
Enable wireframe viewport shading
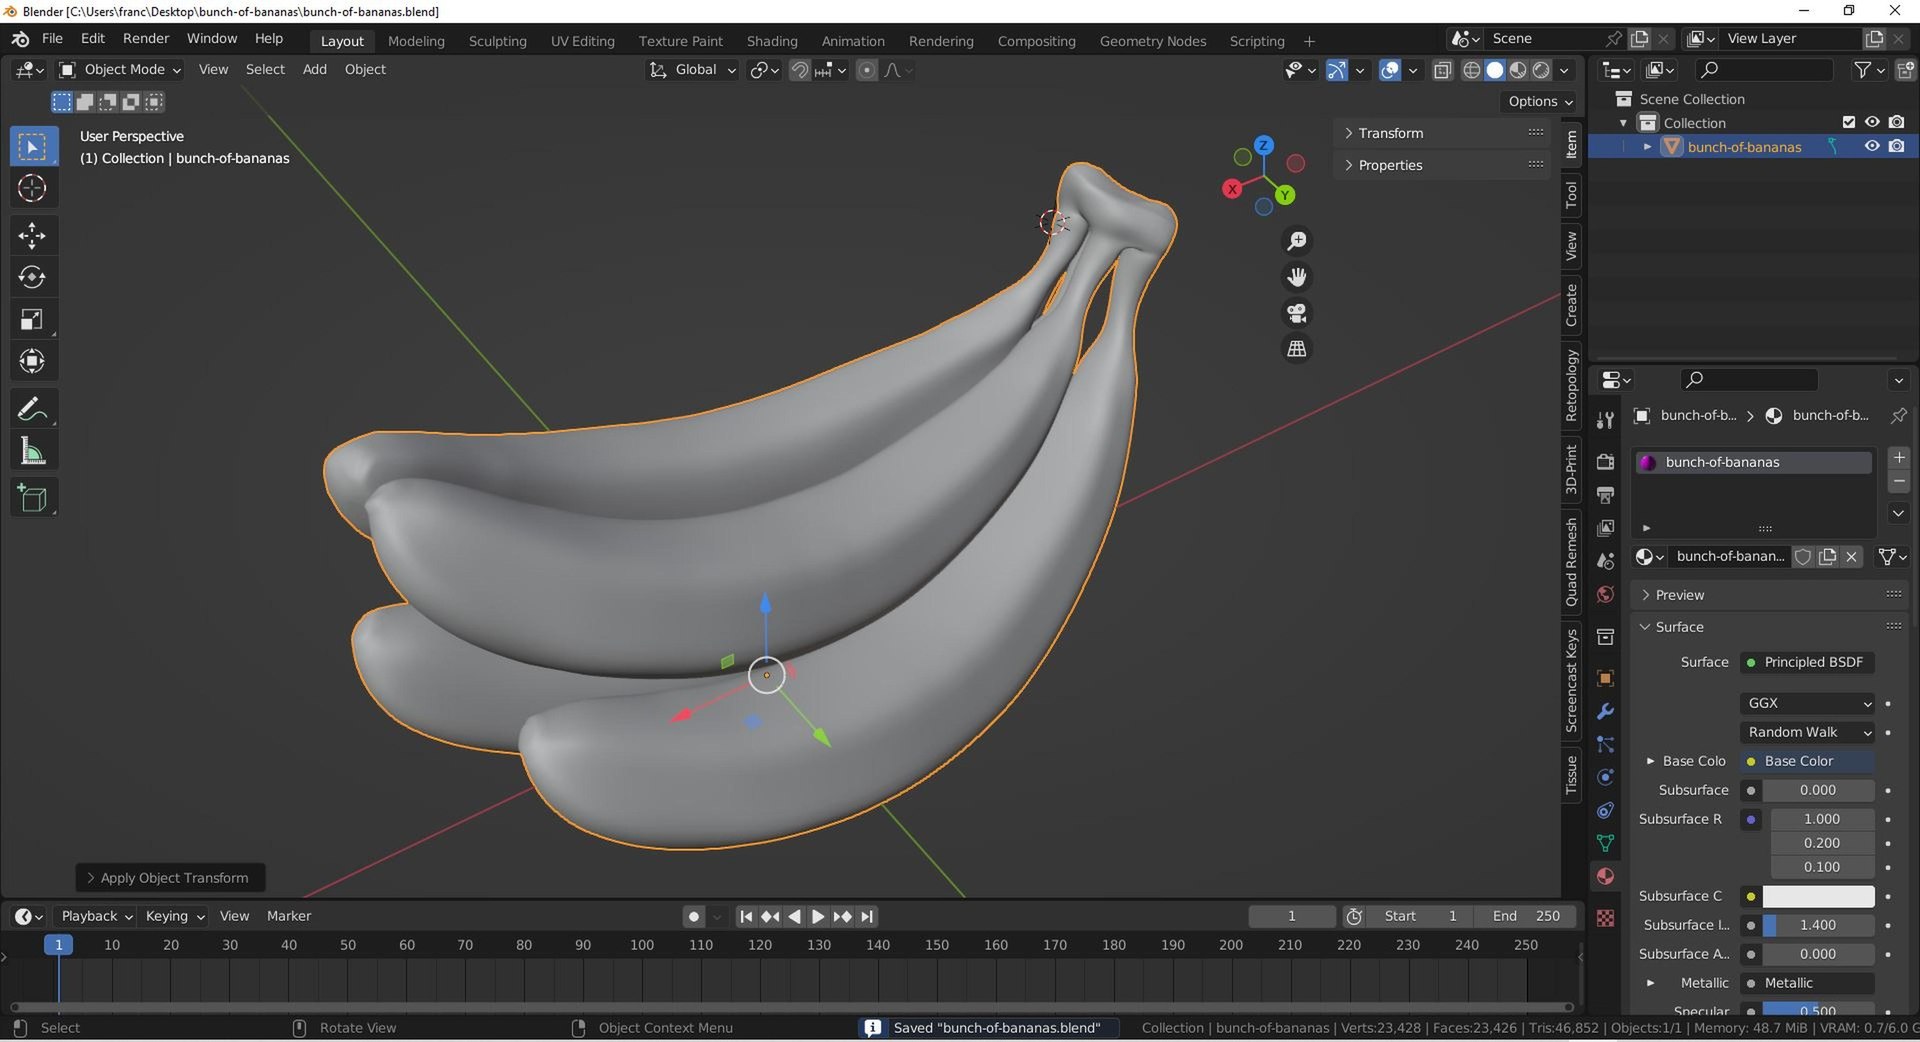pos(1472,70)
